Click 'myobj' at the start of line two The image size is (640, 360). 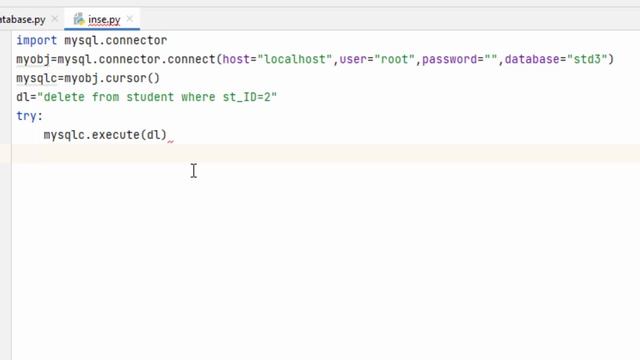(33, 60)
